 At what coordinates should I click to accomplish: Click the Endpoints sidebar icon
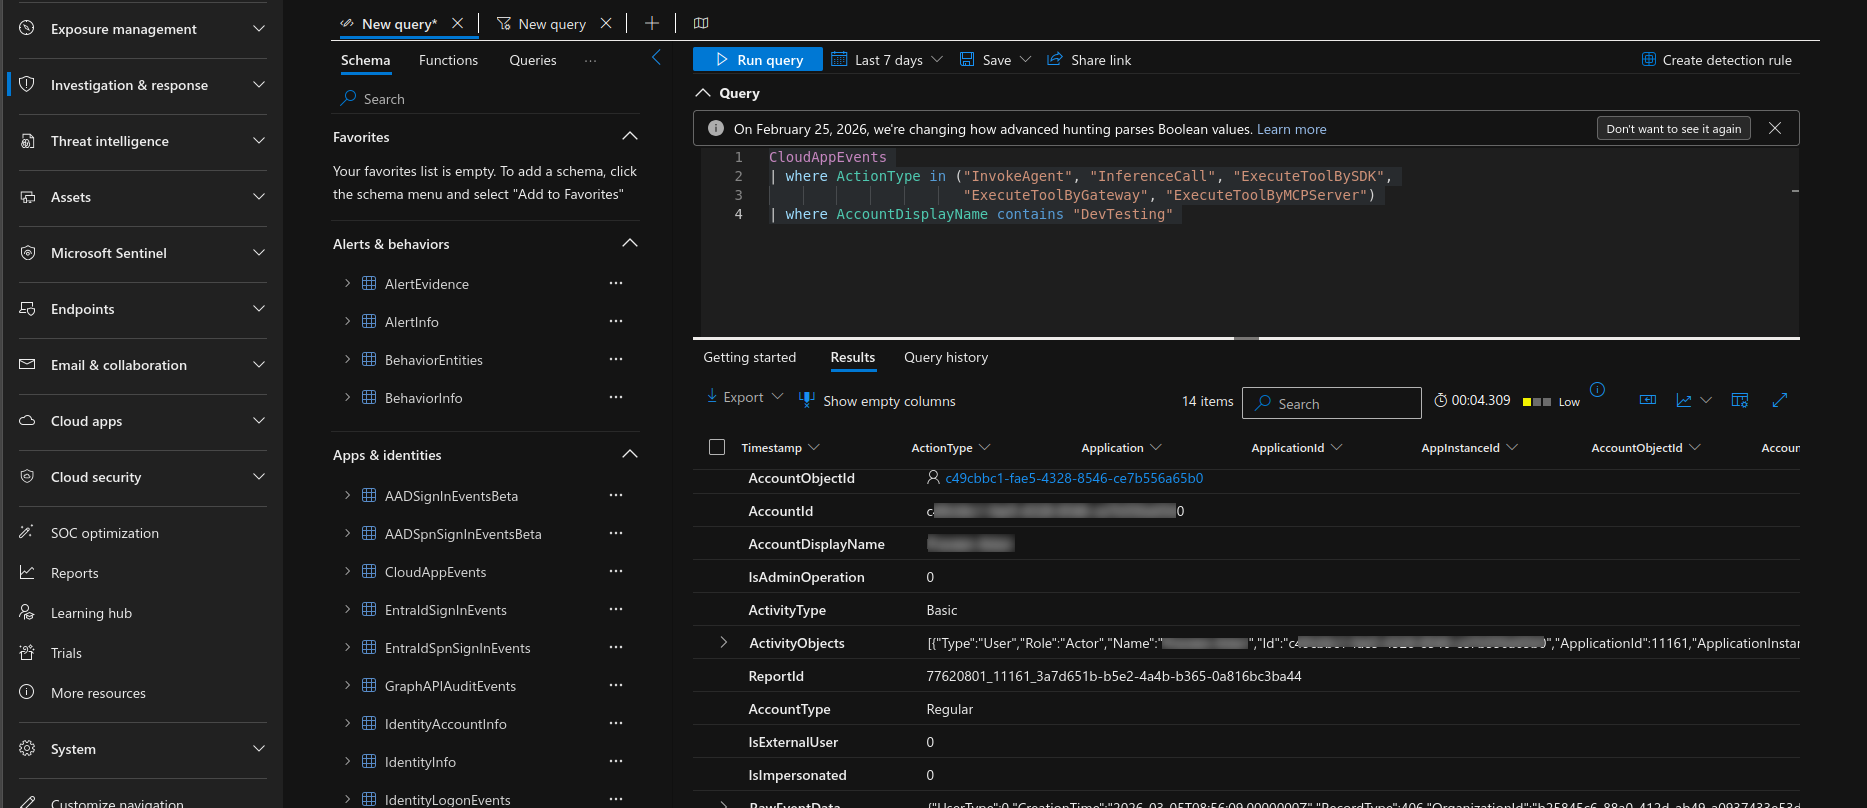point(27,309)
